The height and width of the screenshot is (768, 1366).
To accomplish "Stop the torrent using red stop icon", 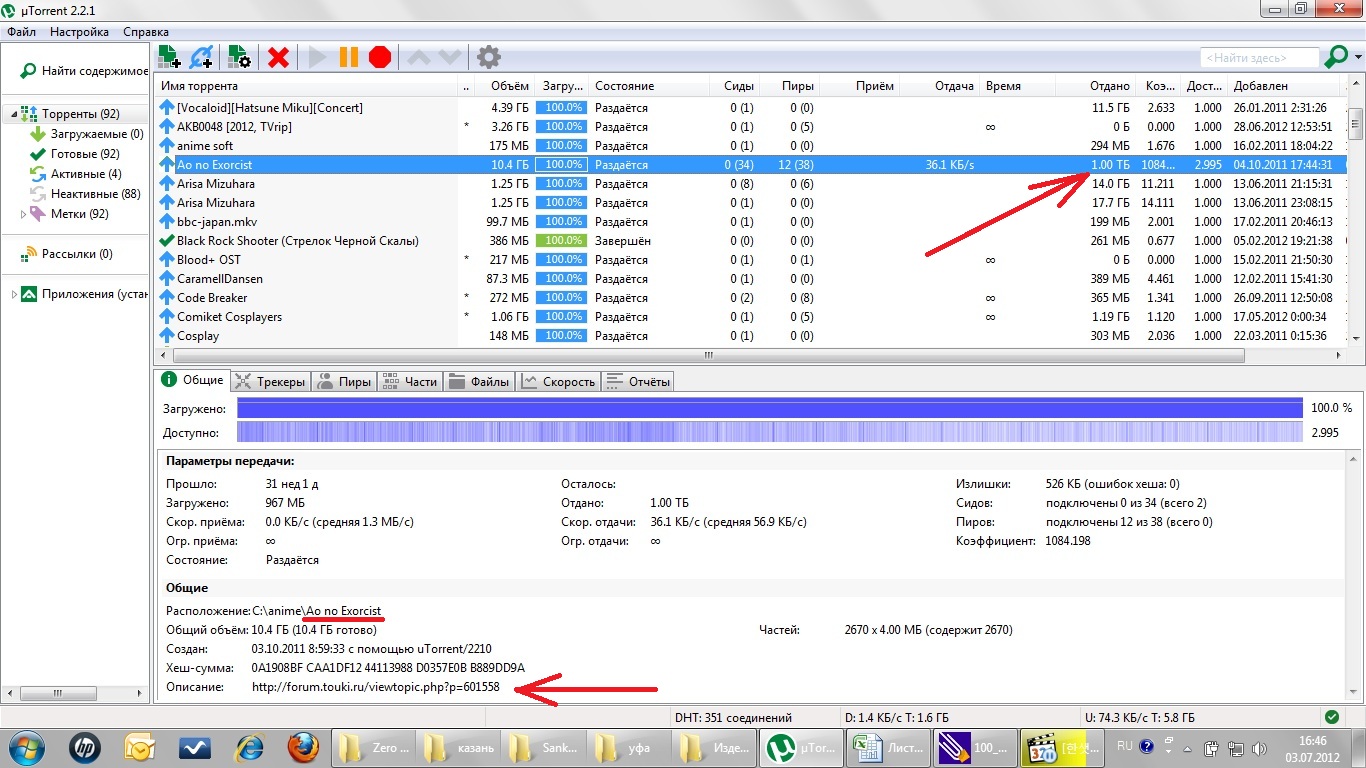I will coord(379,57).
